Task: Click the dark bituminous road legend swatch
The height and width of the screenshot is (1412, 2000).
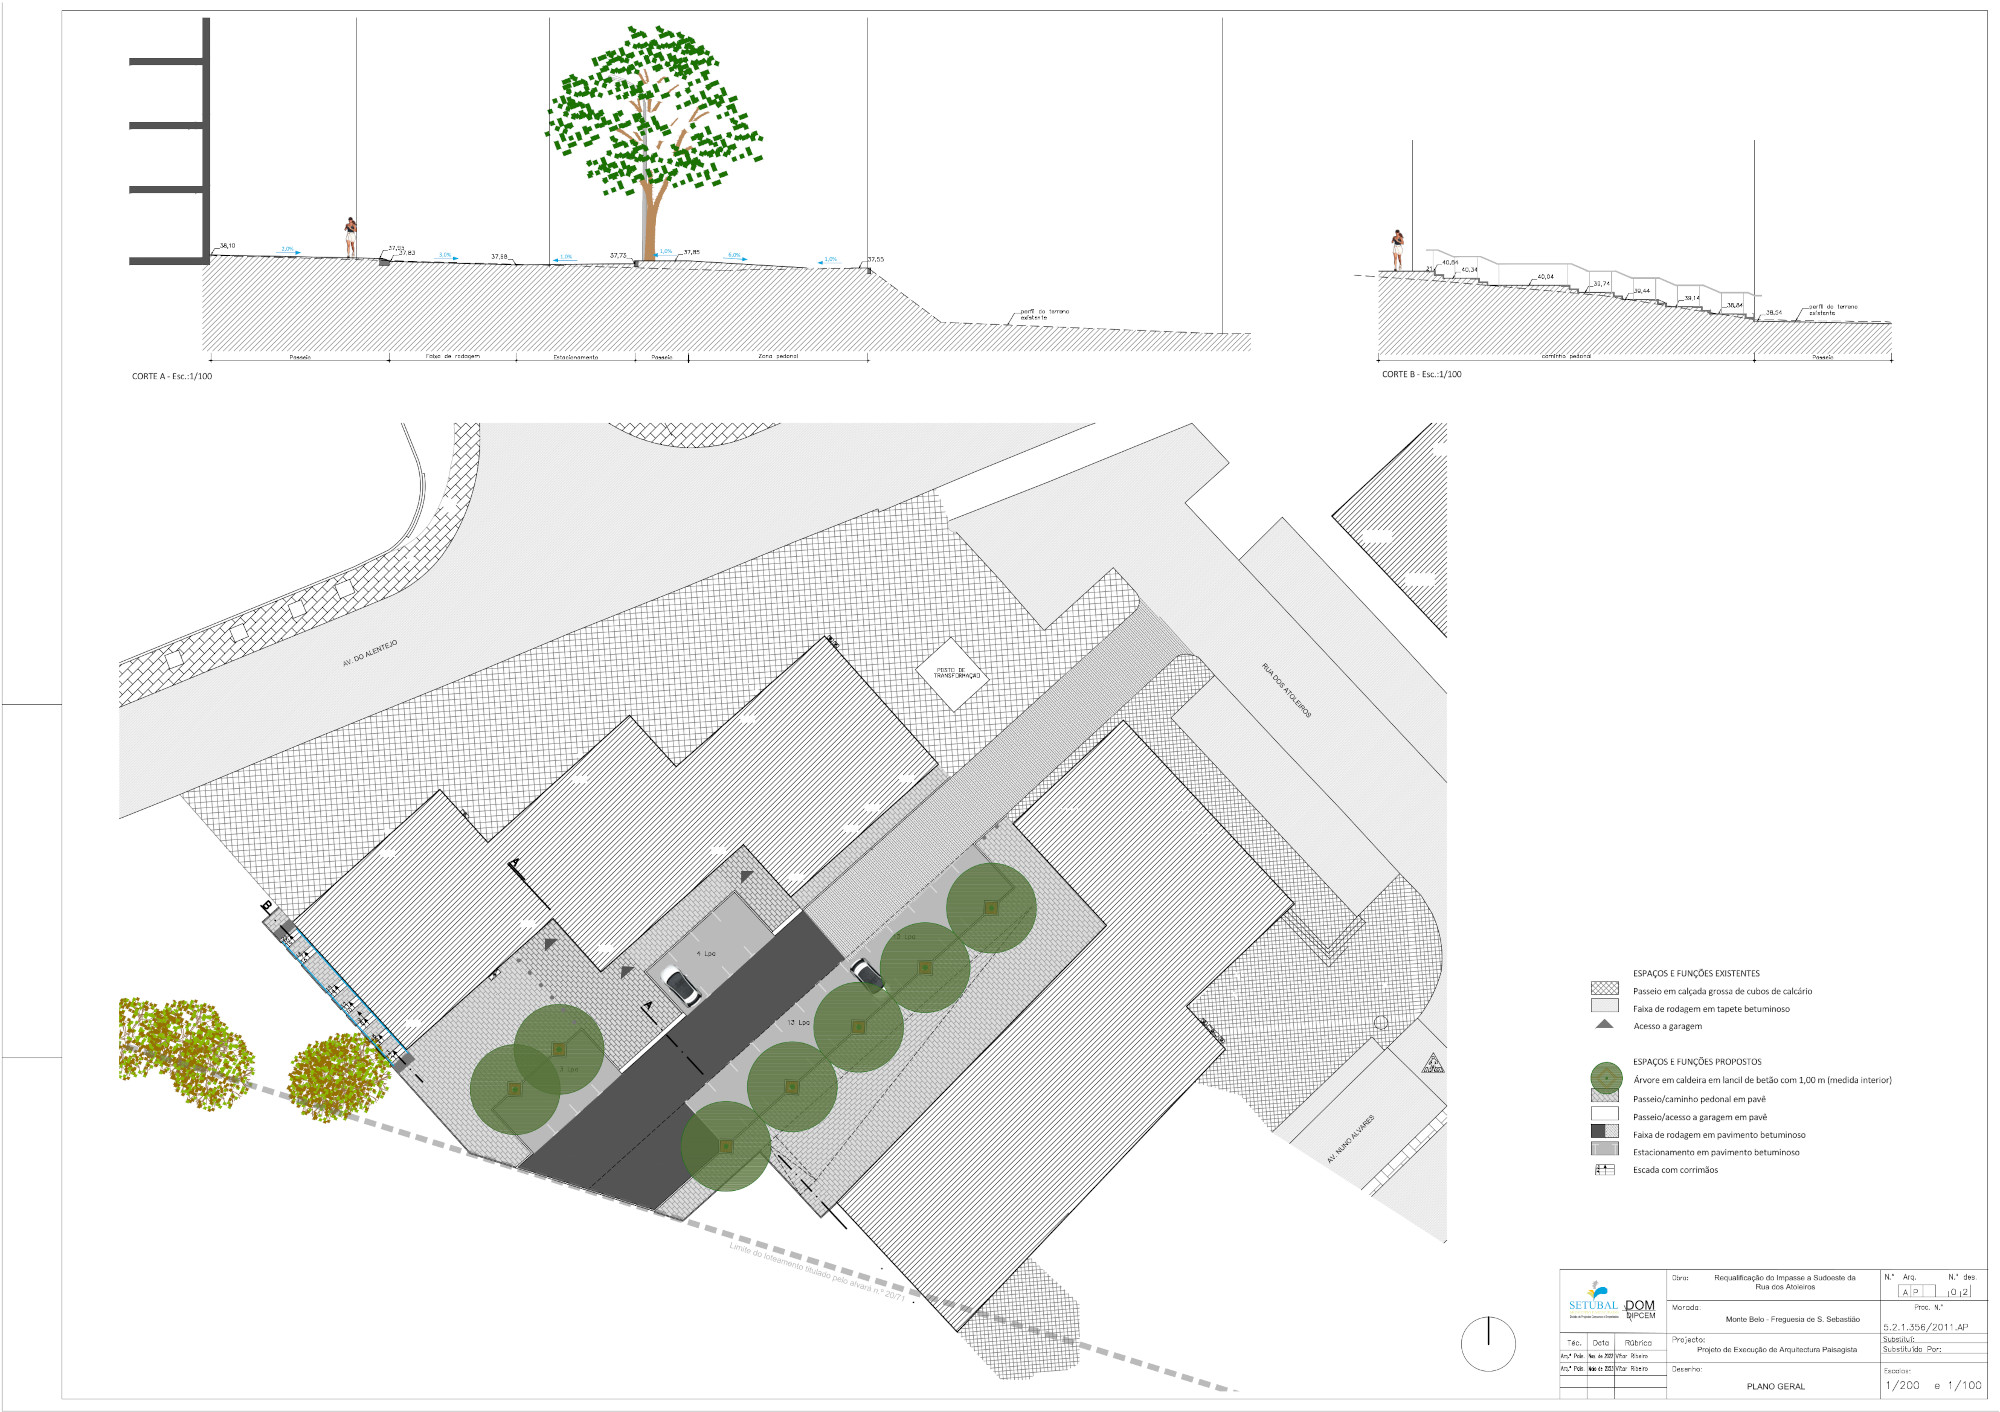Action: 1604,1133
